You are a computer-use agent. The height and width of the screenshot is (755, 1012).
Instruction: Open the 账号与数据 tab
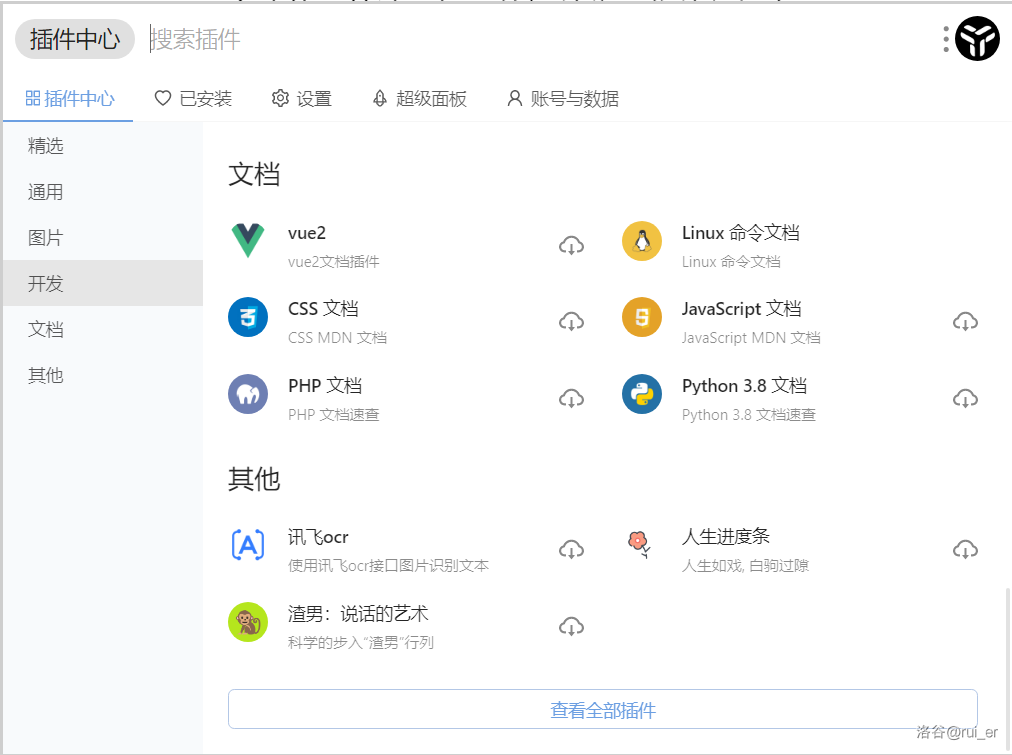click(x=563, y=98)
